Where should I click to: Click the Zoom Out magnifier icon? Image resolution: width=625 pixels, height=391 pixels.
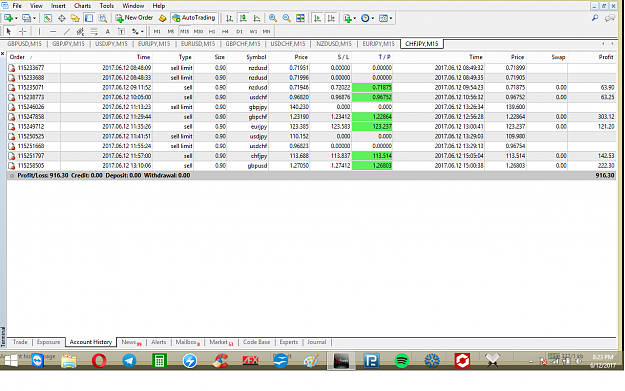coord(286,18)
